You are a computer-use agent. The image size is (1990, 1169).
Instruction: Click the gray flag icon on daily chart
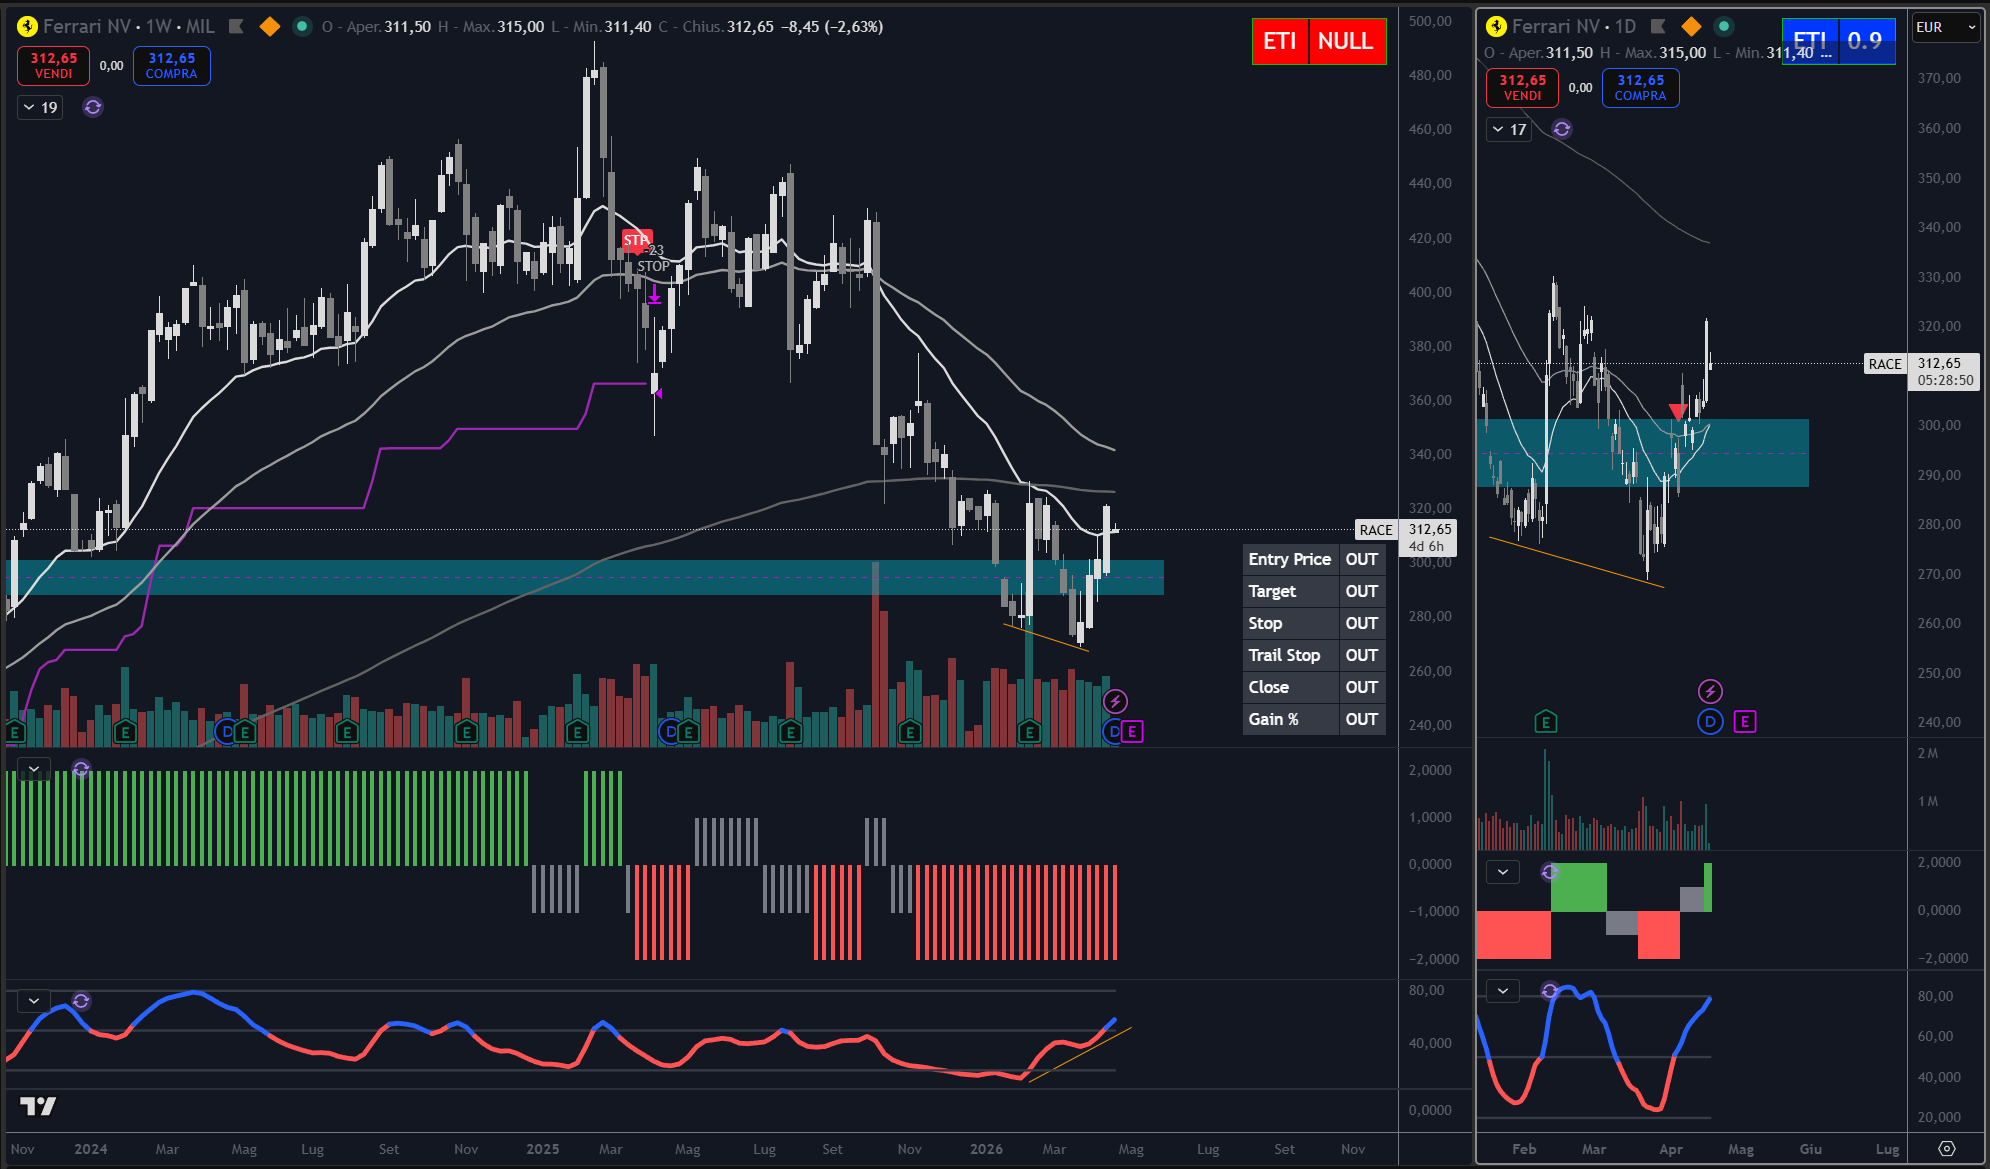(x=1658, y=26)
